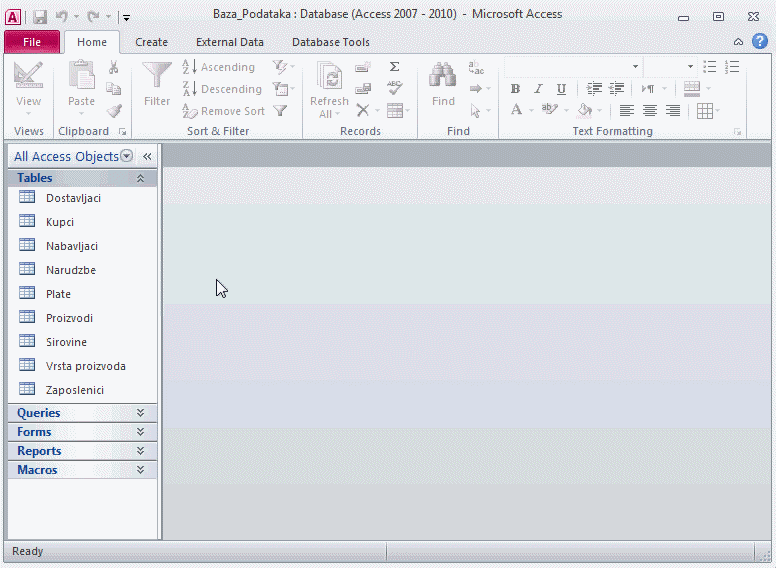Viewport: 776px width, 568px height.
Task: Open Microsoft Access Help
Action: tap(760, 41)
